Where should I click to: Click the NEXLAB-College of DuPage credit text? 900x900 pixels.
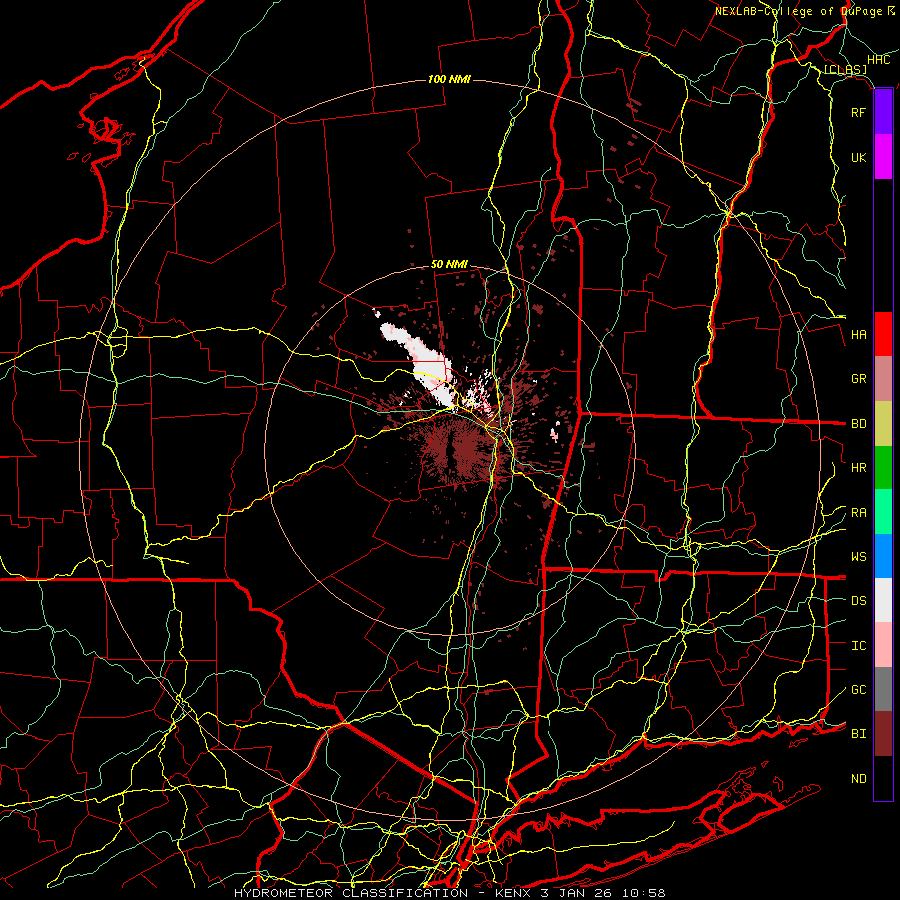(x=799, y=11)
